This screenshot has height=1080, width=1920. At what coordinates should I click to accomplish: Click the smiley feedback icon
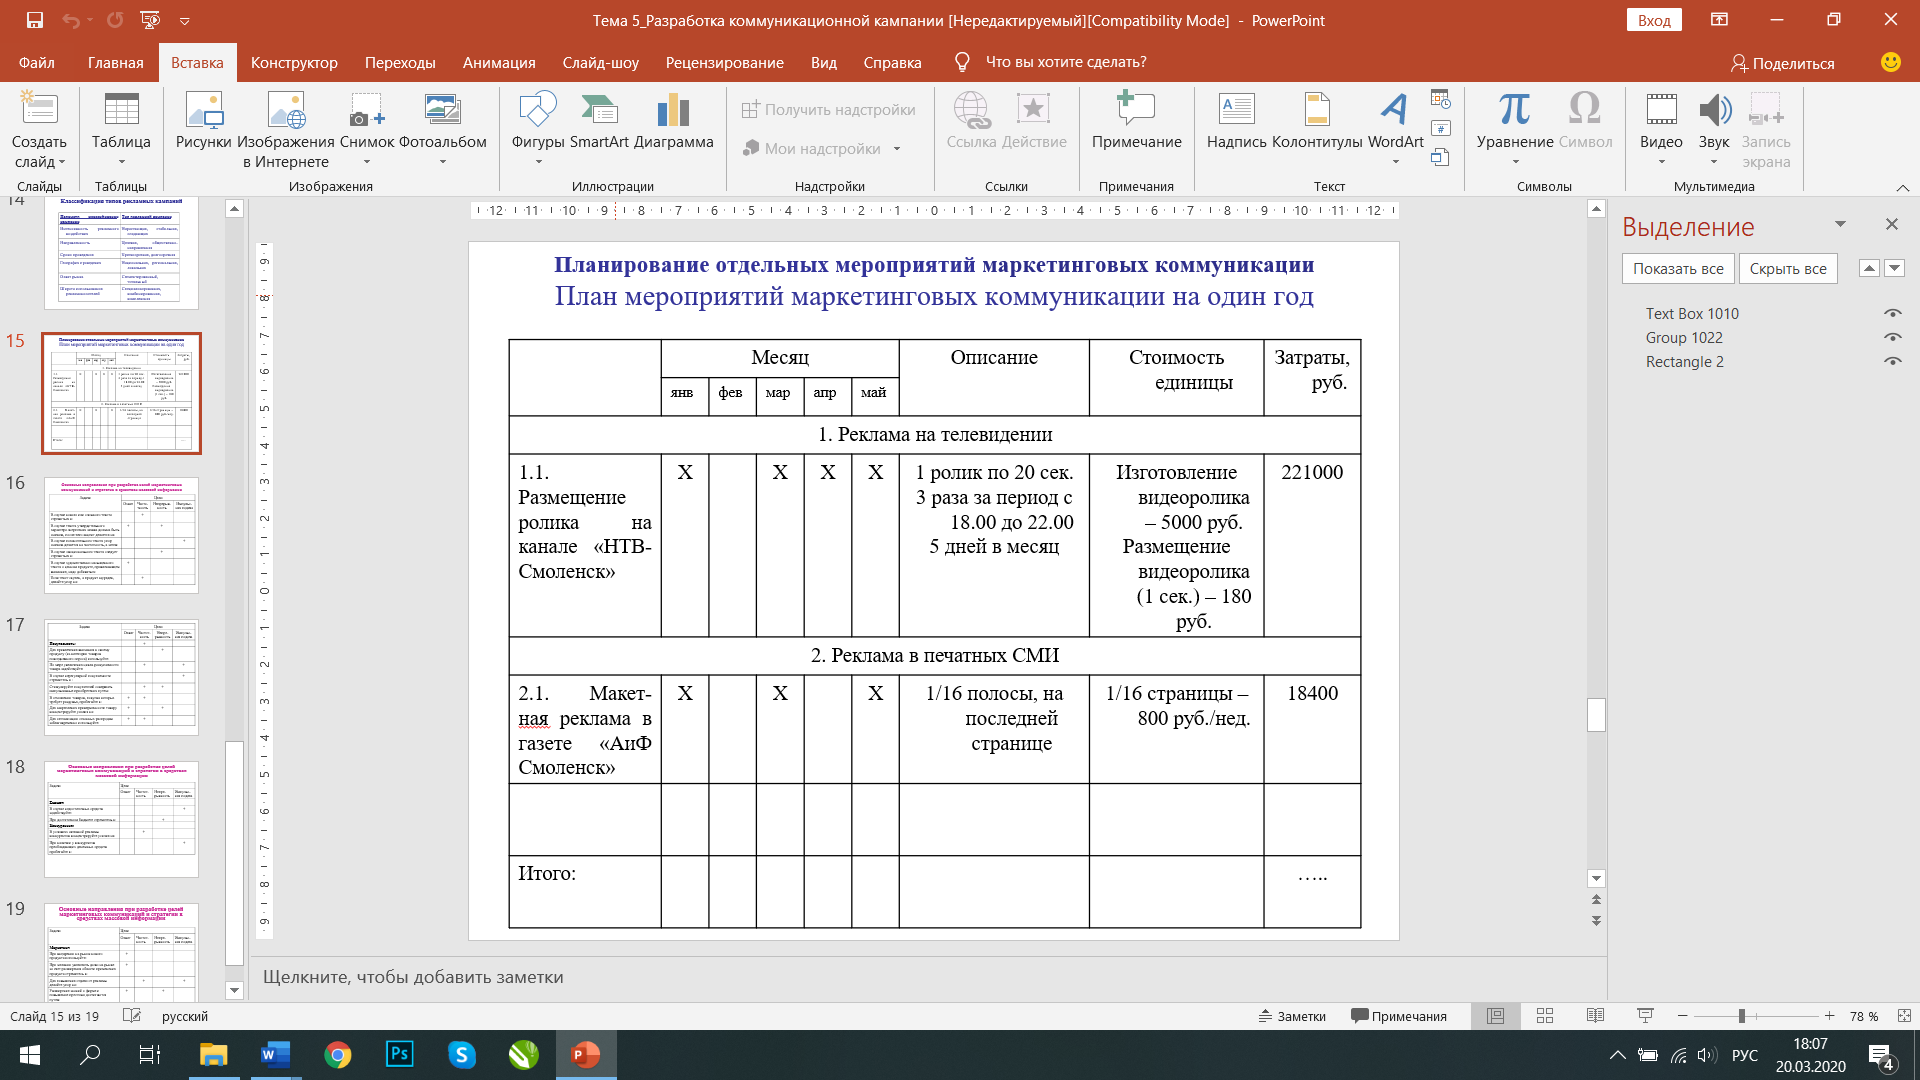(1890, 62)
